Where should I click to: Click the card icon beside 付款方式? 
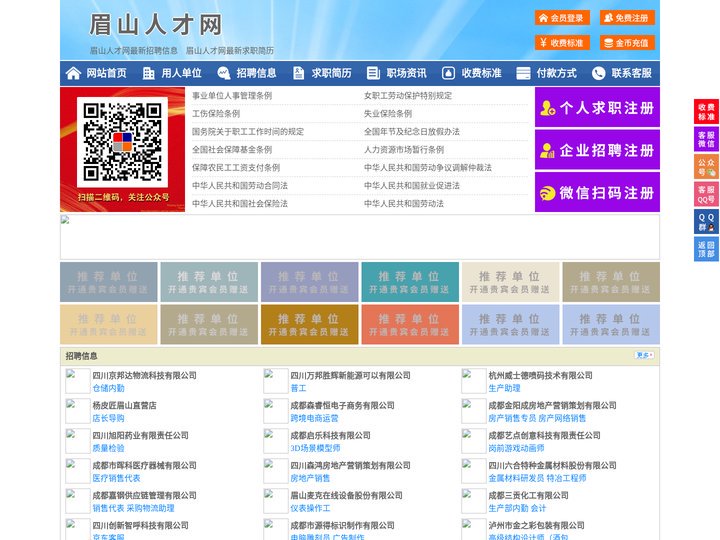523,73
